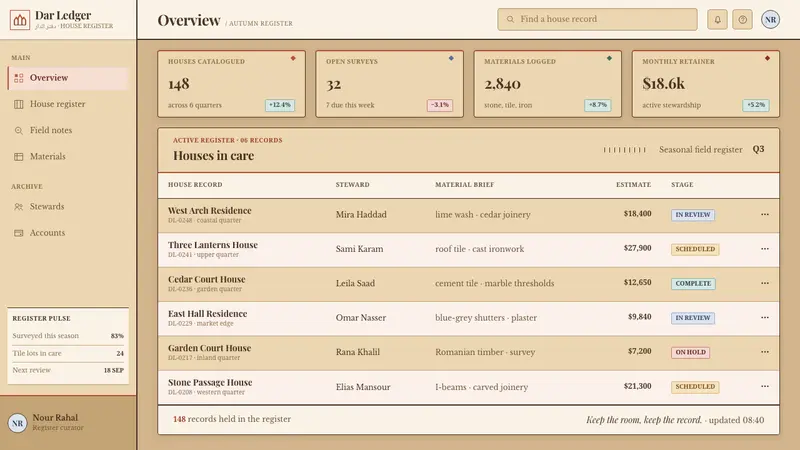Click the Nour Rahal user name

pos(55,418)
